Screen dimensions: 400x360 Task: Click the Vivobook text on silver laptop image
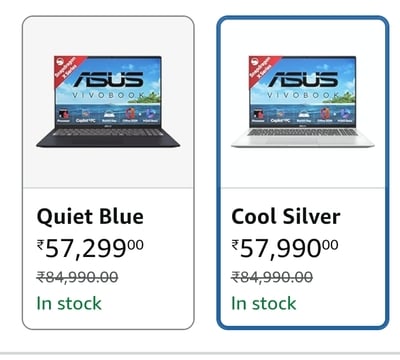tap(303, 95)
